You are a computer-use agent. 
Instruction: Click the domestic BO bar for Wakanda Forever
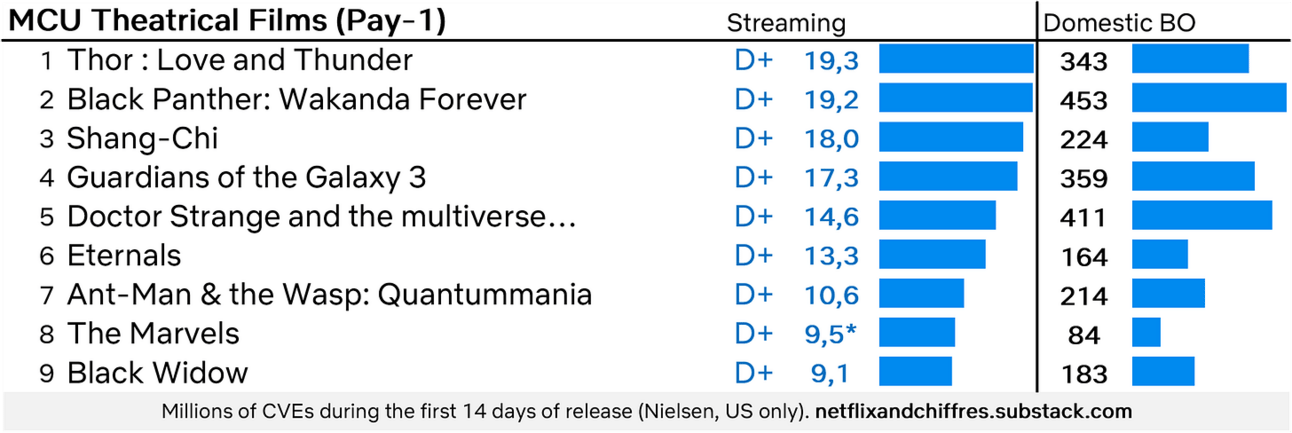1209,98
